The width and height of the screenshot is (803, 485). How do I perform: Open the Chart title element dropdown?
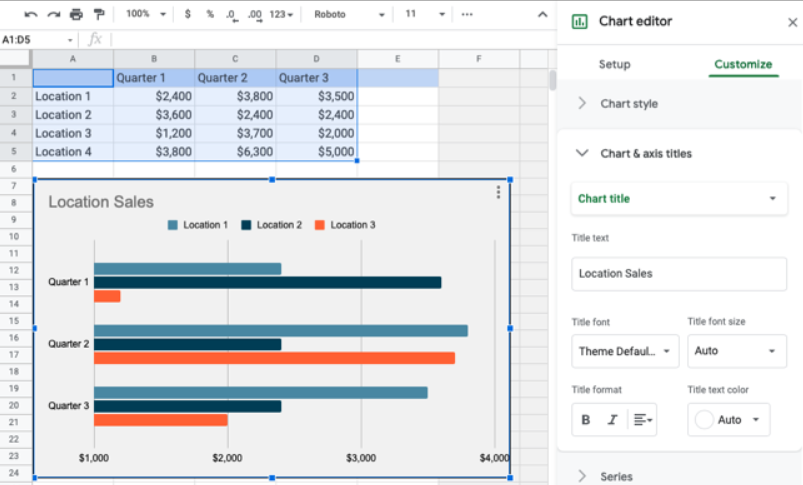click(x=678, y=199)
